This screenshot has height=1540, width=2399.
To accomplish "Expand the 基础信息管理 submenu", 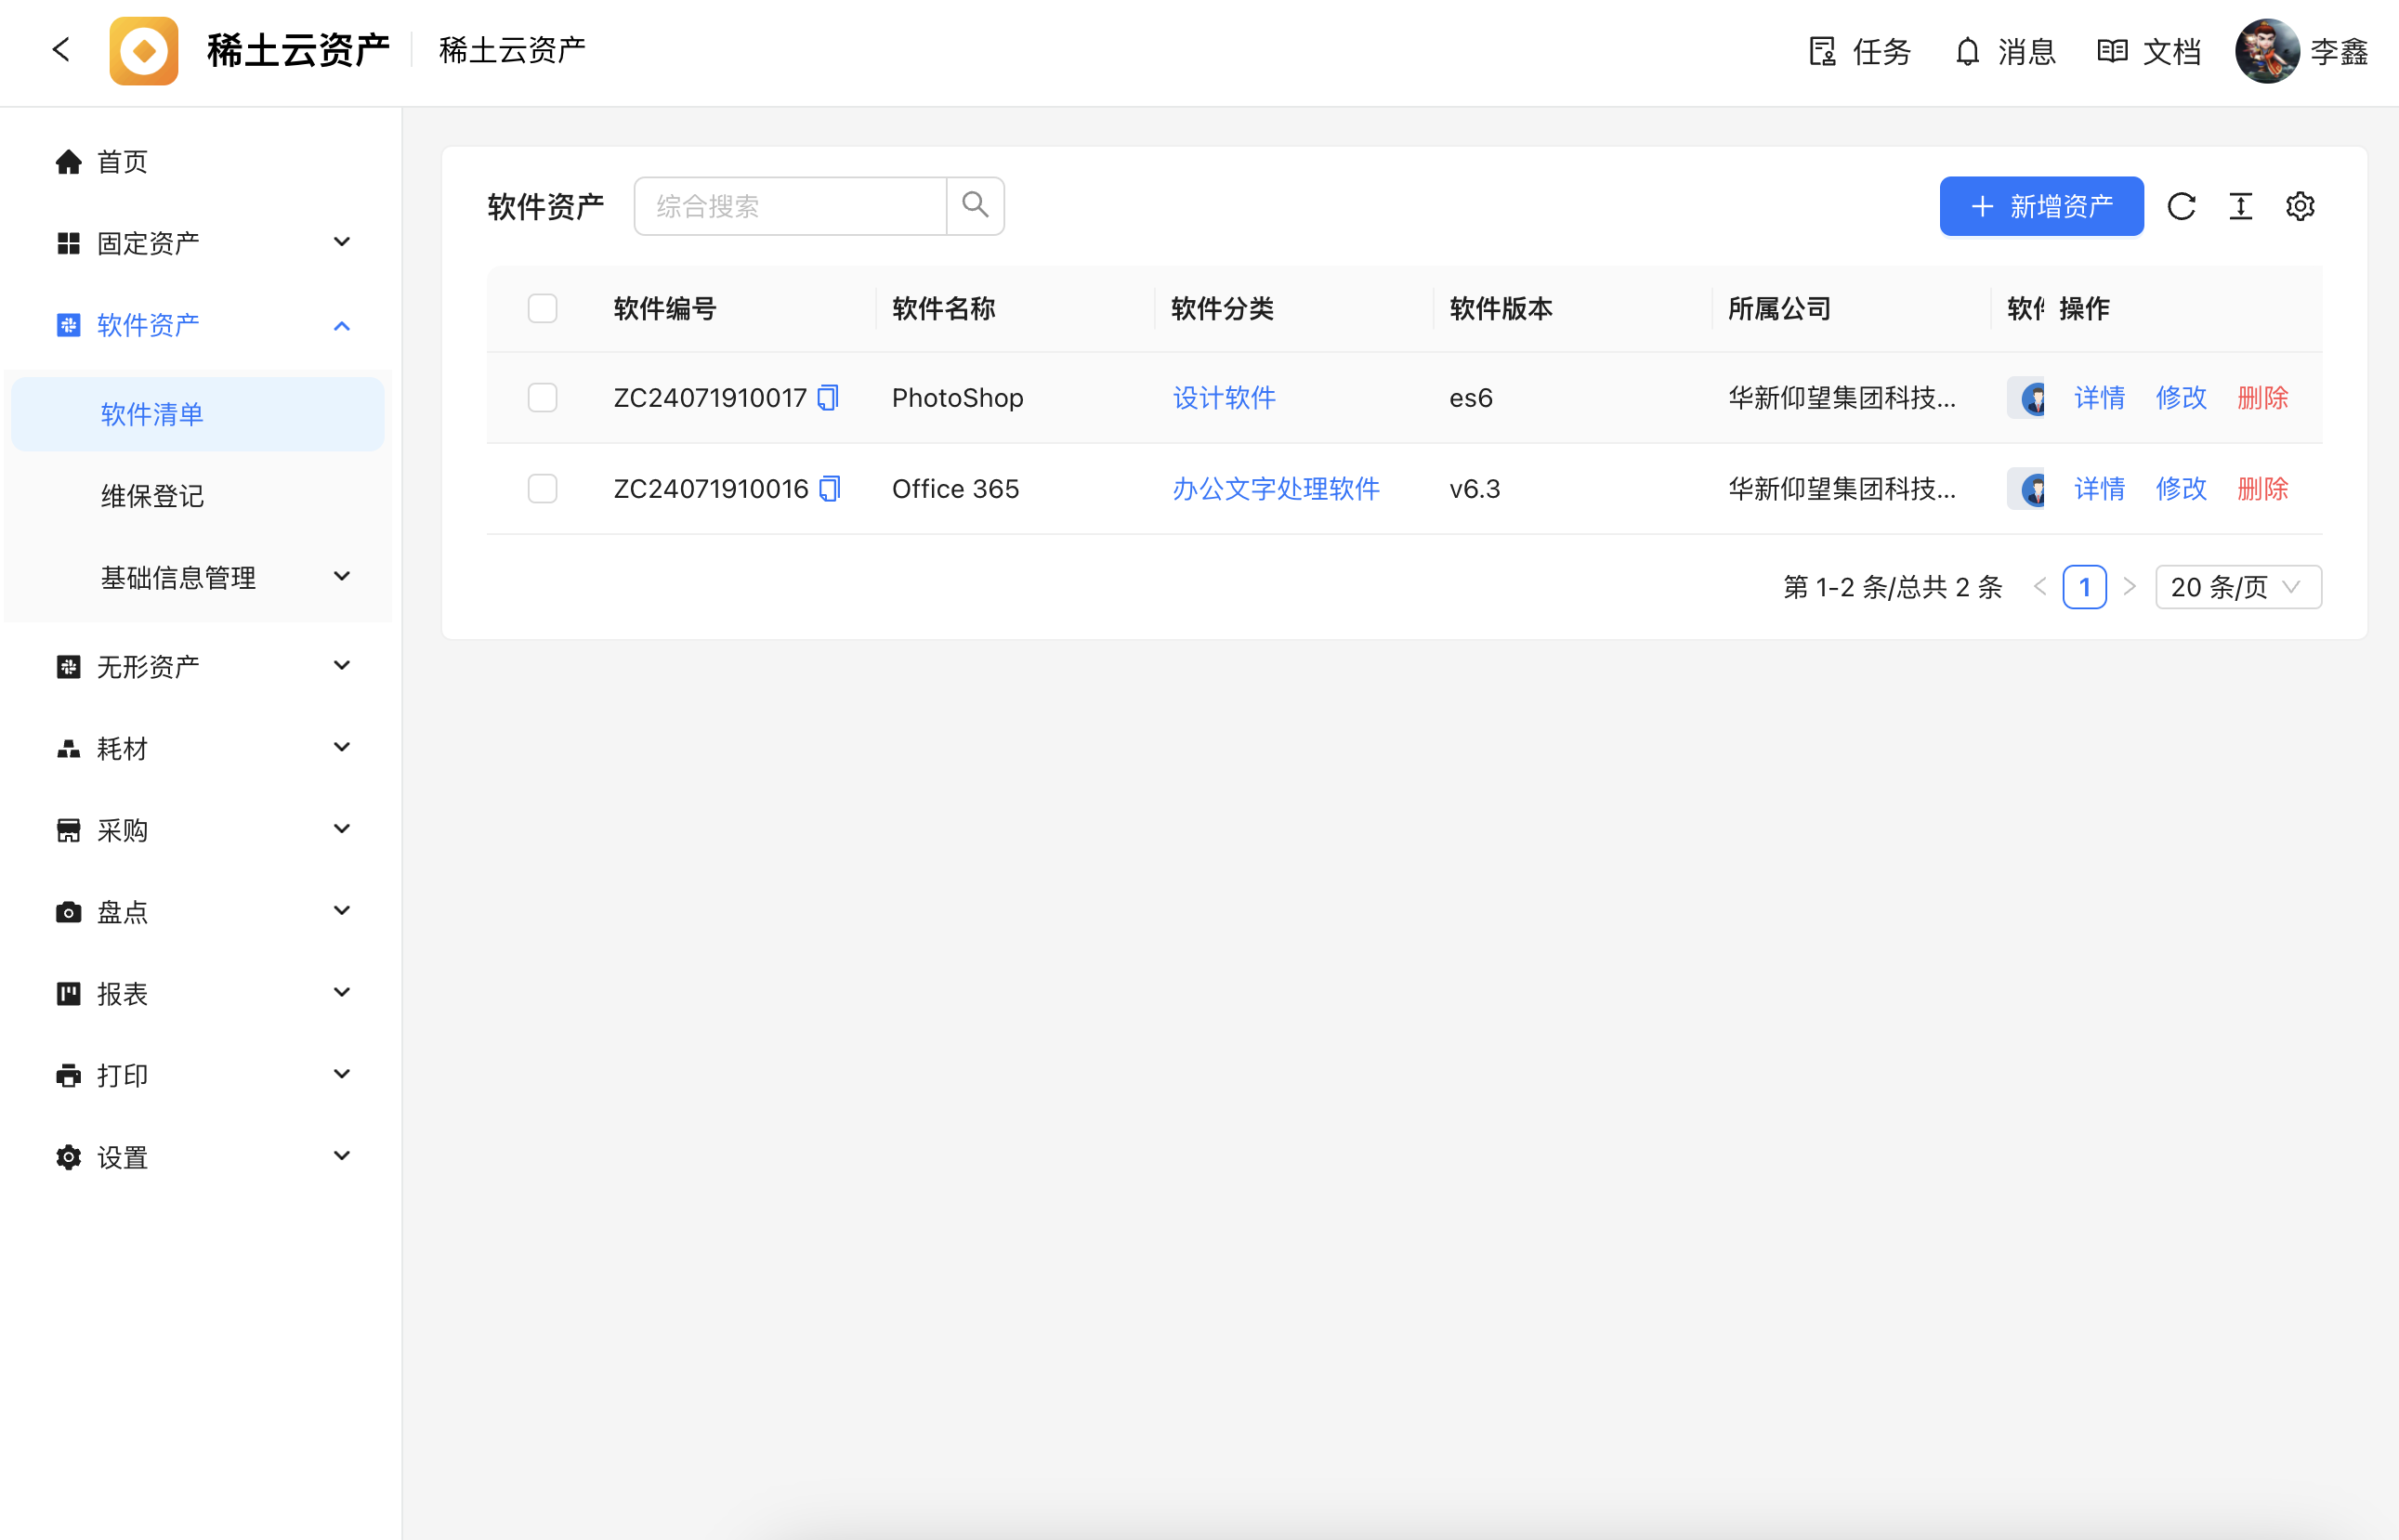I will (x=200, y=577).
